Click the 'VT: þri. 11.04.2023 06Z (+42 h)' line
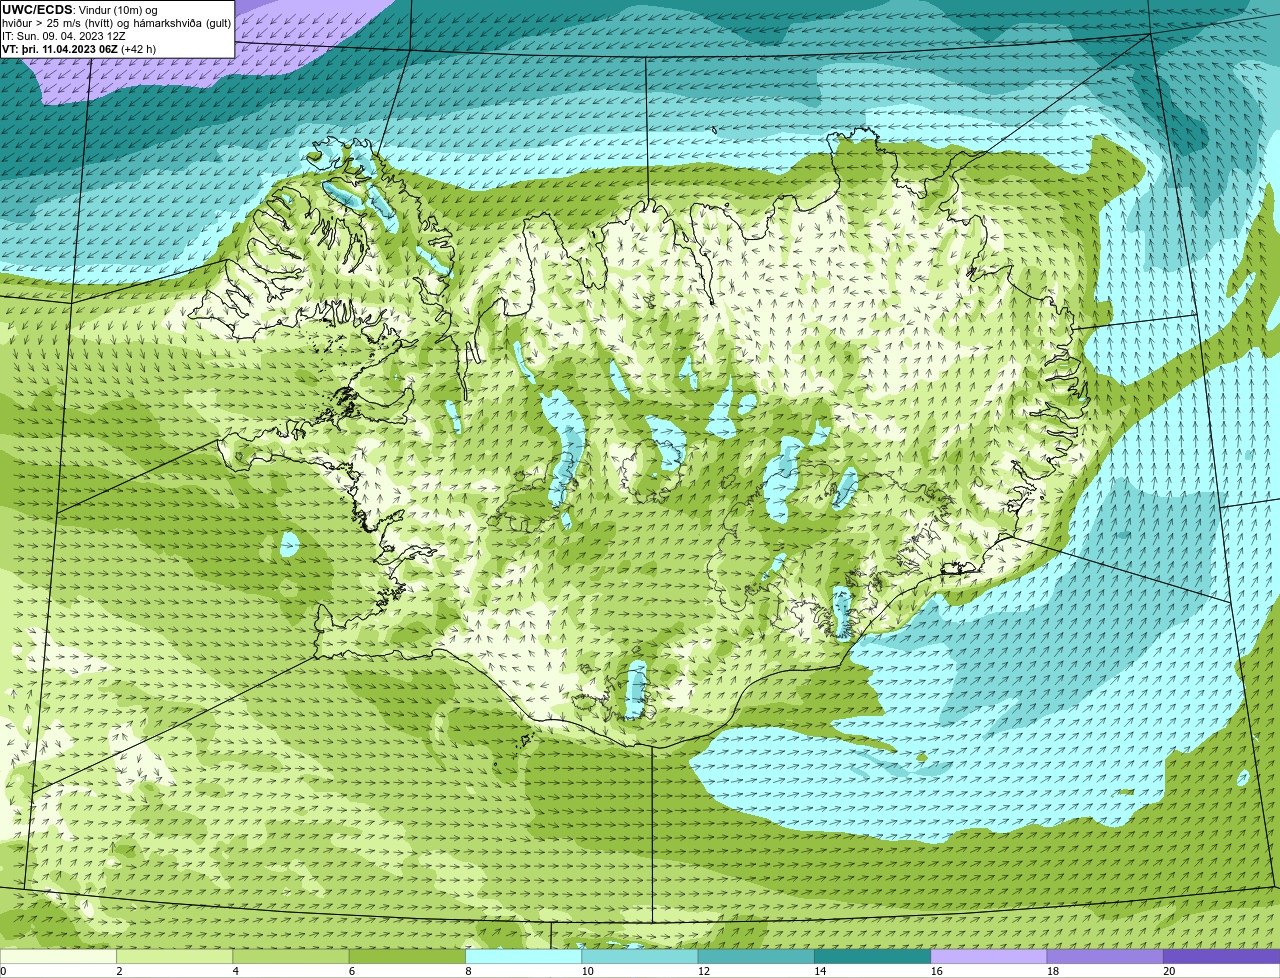This screenshot has height=978, width=1280. click(x=79, y=49)
